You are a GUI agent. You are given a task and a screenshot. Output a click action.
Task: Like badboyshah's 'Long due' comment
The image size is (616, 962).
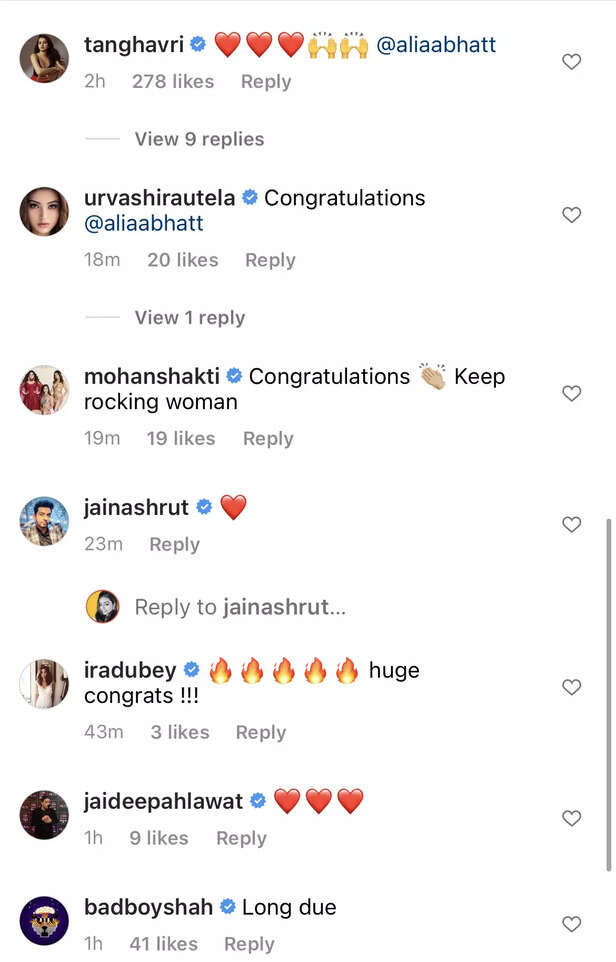(x=571, y=924)
